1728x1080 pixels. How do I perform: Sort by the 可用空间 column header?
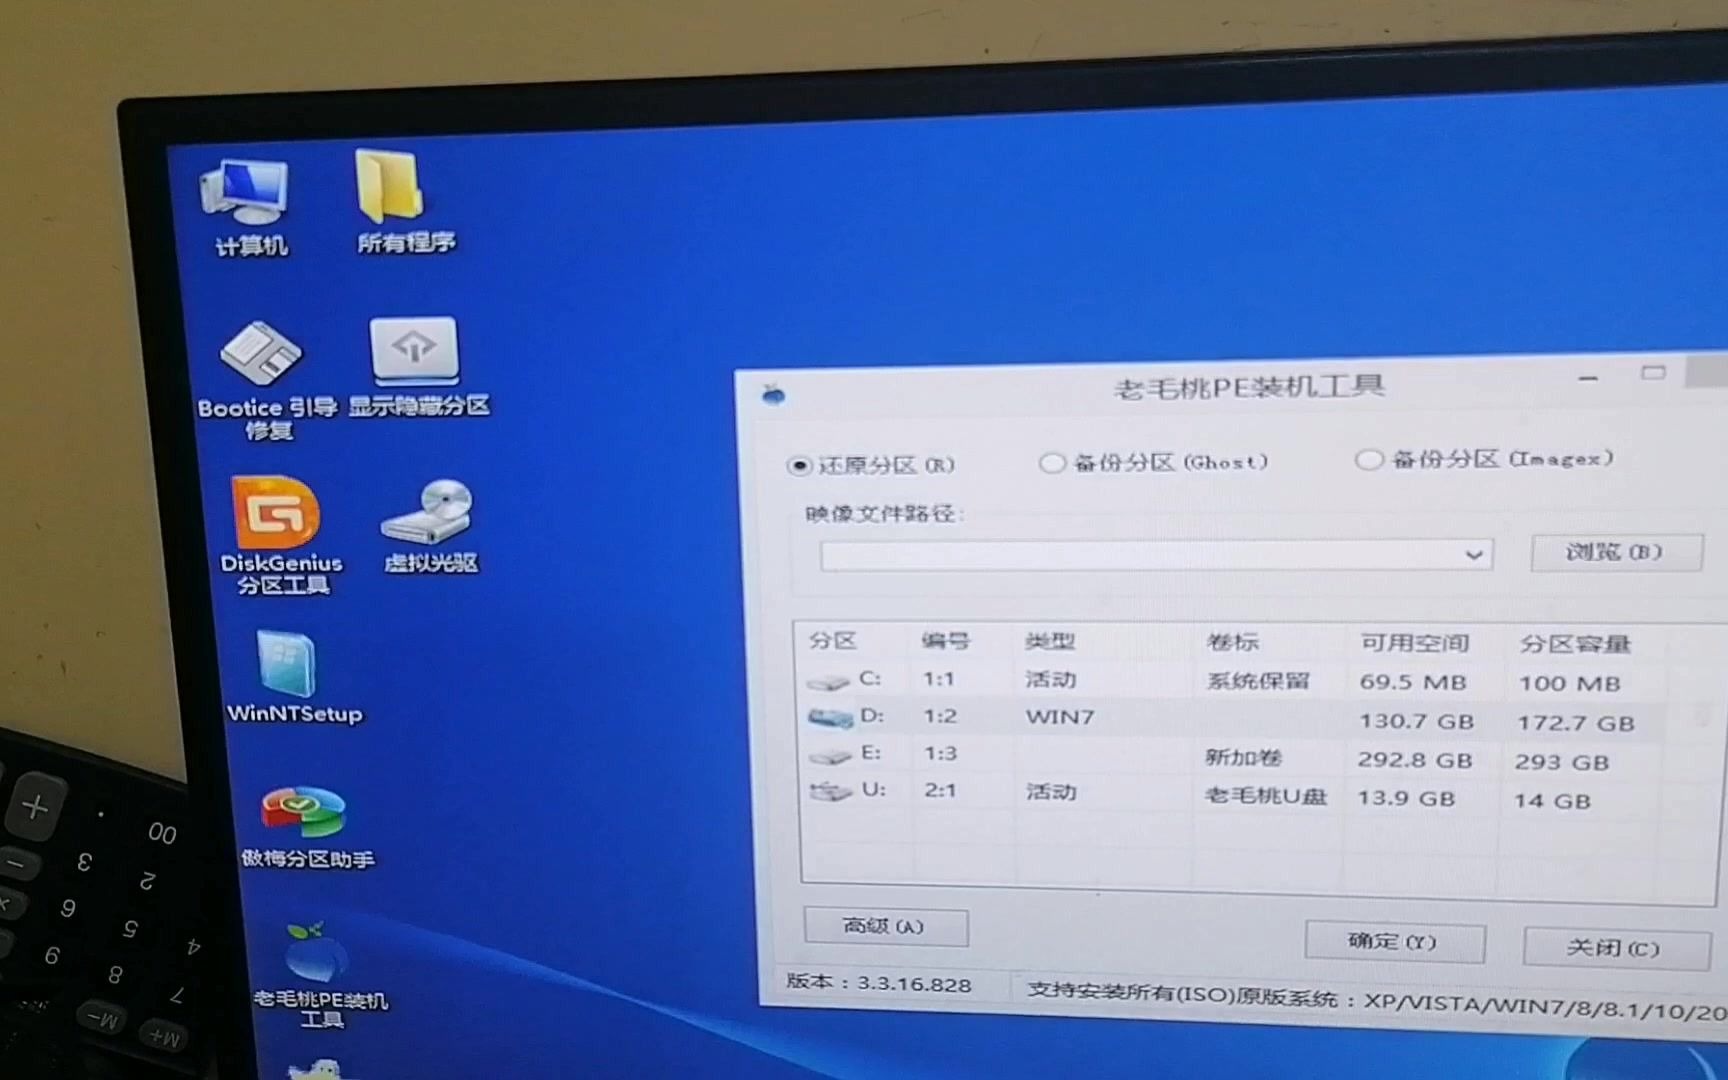(1414, 643)
